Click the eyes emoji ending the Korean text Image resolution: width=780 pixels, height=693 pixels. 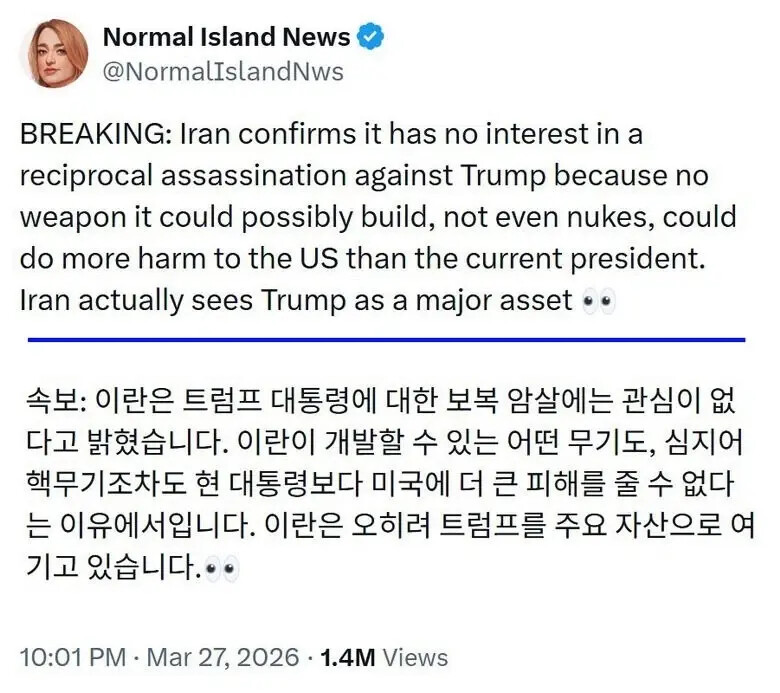[221, 570]
